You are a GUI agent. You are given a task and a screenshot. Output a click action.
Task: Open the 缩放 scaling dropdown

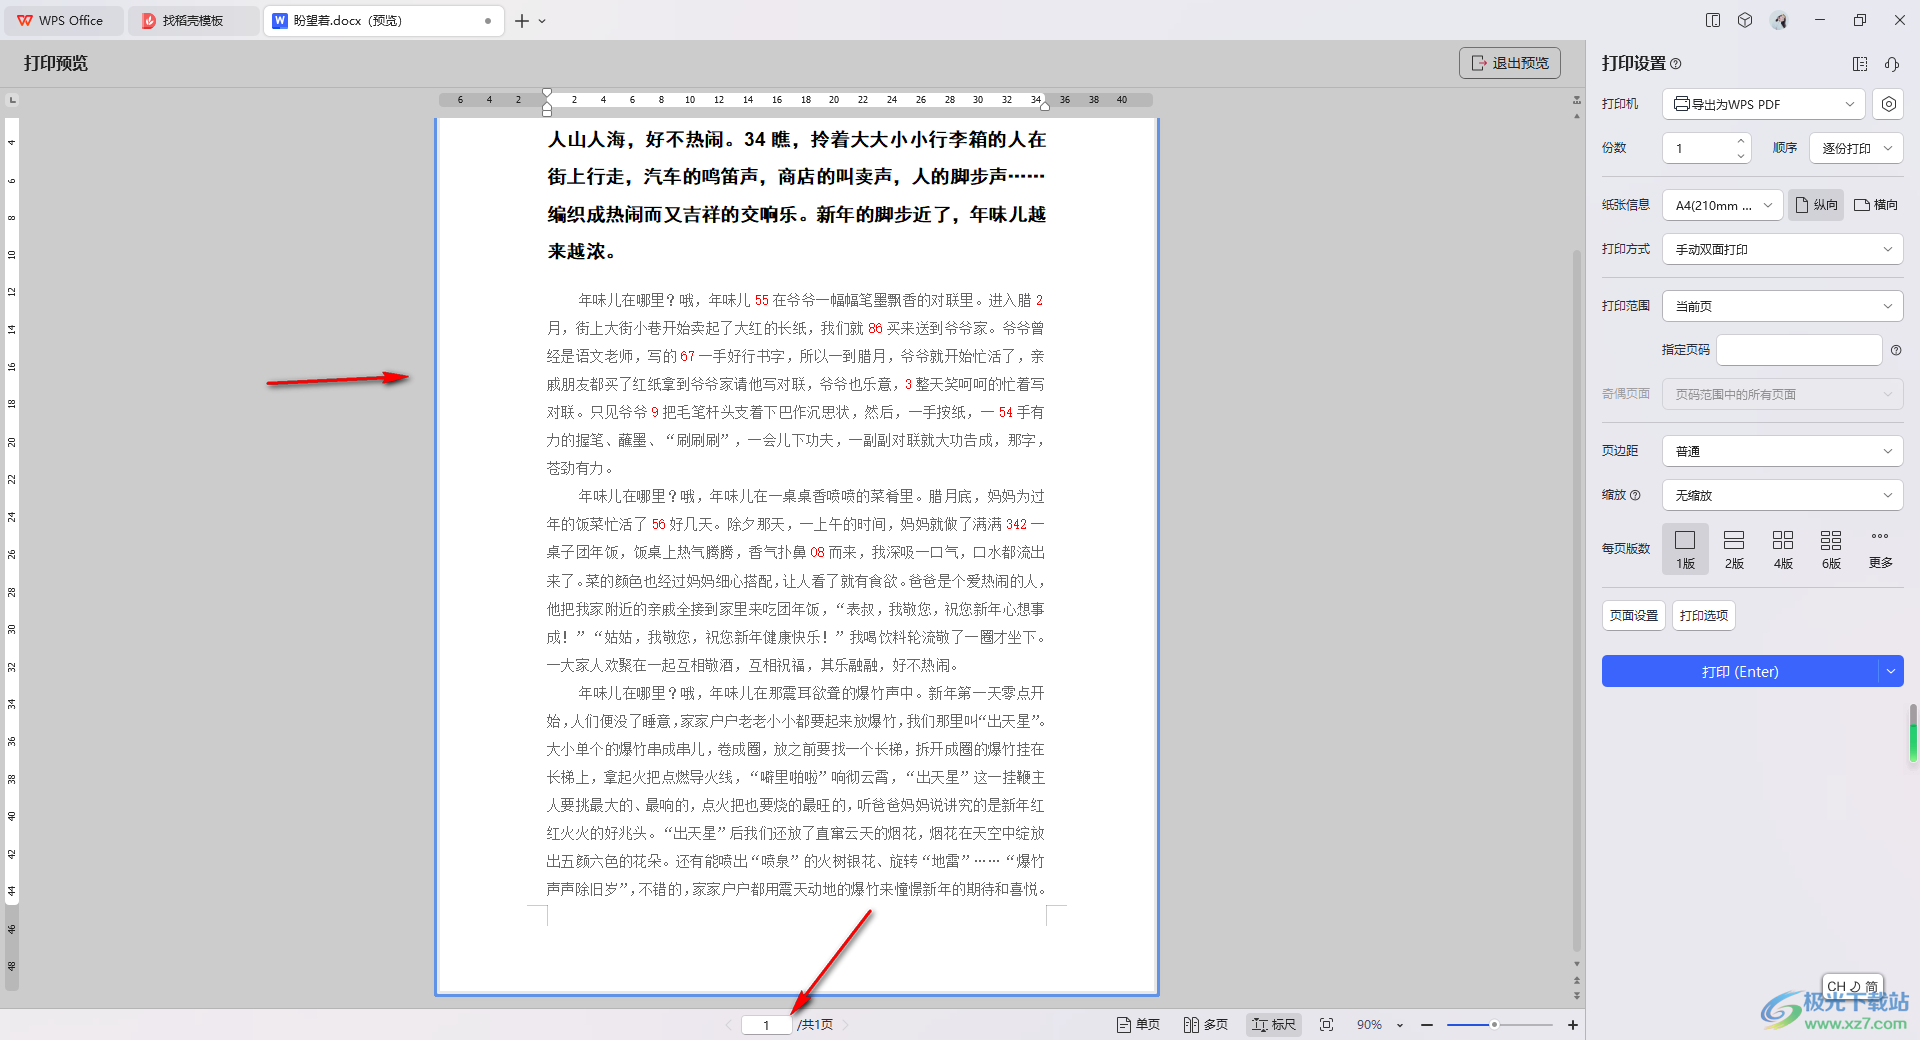click(1783, 495)
